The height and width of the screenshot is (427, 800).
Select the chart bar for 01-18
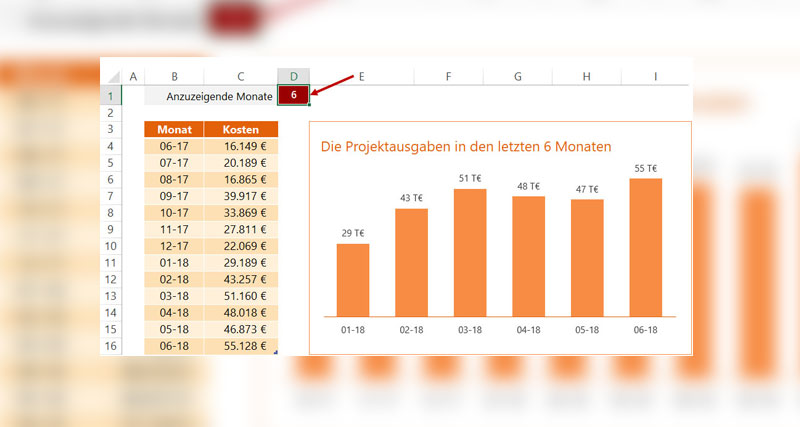(x=353, y=280)
